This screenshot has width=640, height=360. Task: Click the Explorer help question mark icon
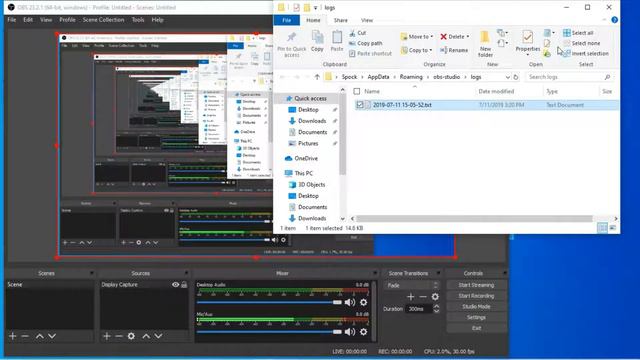614,20
